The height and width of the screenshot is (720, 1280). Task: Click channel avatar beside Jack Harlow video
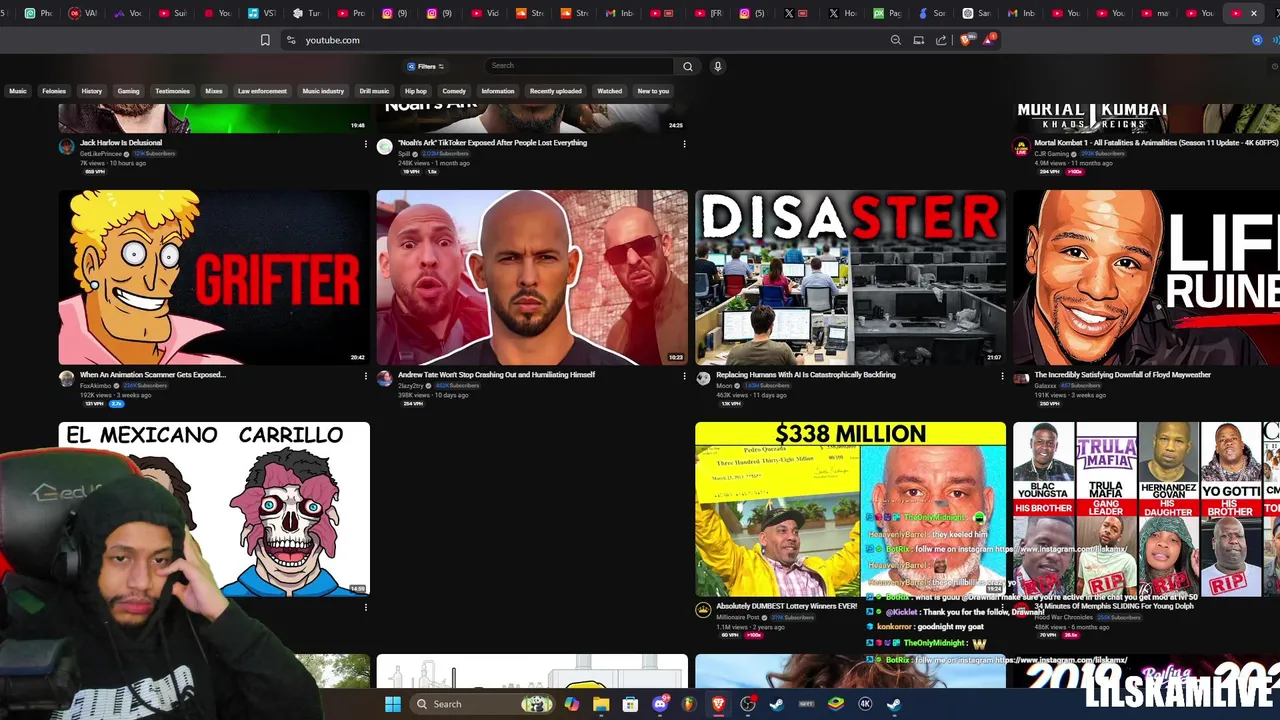[66, 147]
